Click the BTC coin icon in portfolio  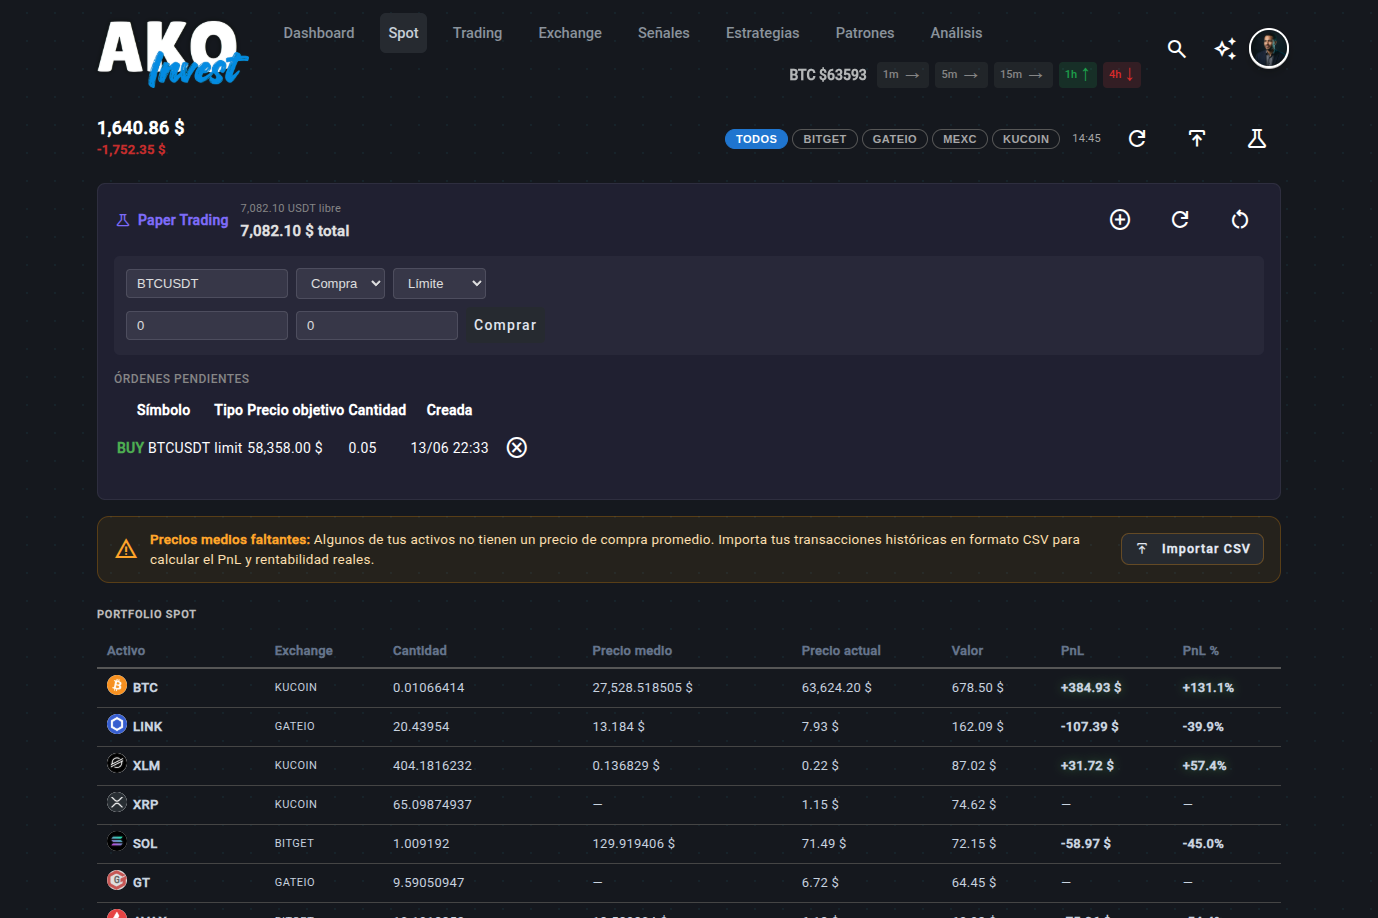(x=117, y=685)
